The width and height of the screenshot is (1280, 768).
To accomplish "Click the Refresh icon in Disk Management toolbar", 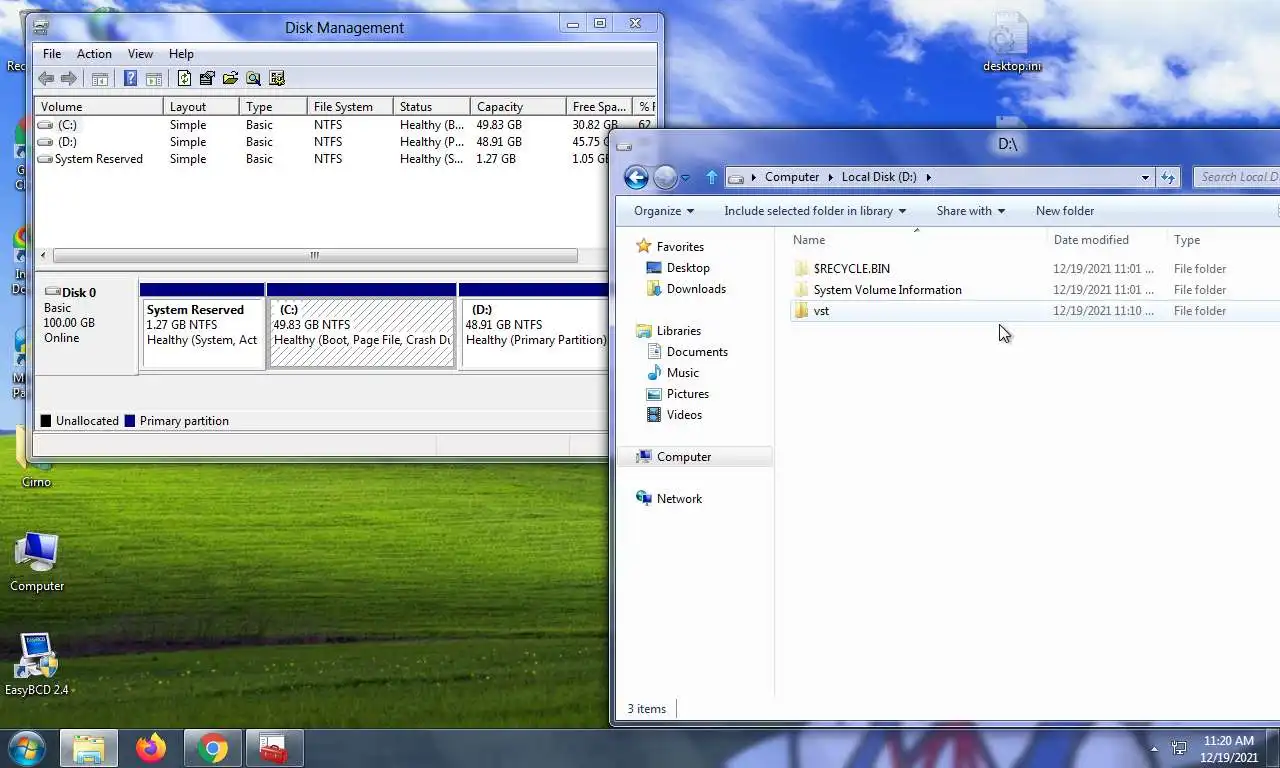I will [184, 79].
